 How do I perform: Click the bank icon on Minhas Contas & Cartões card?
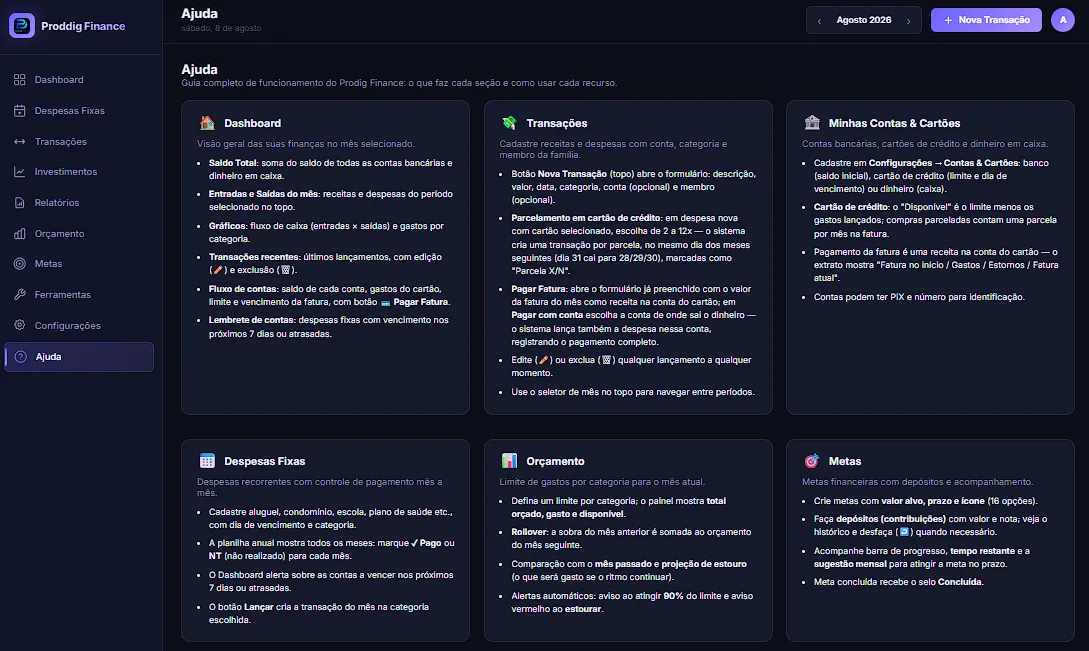(x=812, y=123)
